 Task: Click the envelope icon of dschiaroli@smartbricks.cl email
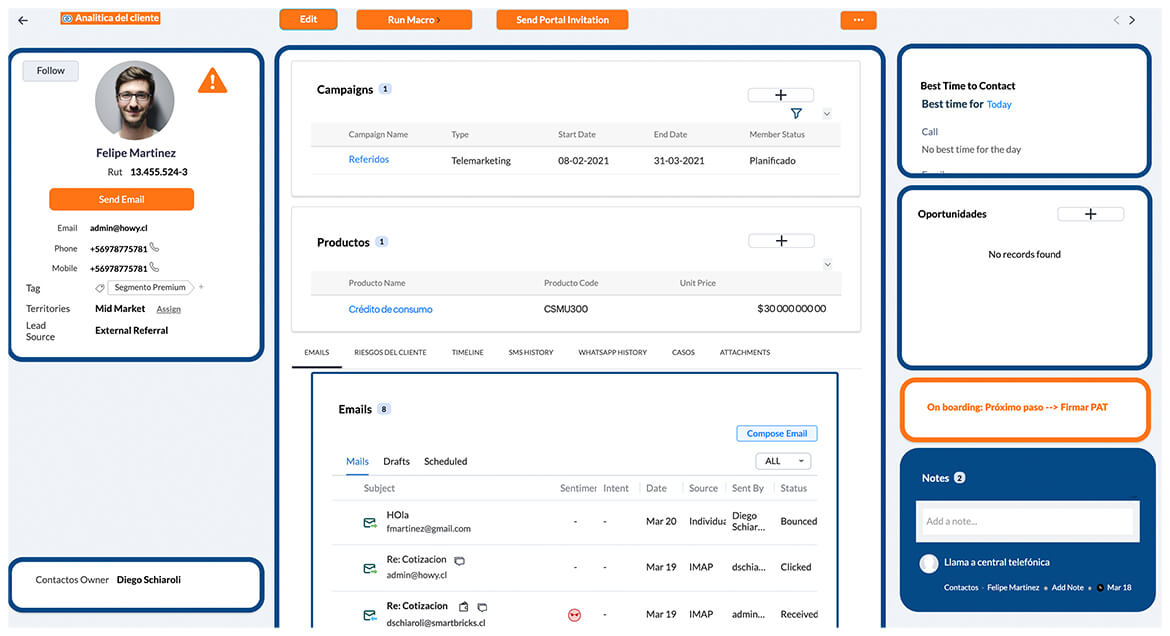[369, 615]
